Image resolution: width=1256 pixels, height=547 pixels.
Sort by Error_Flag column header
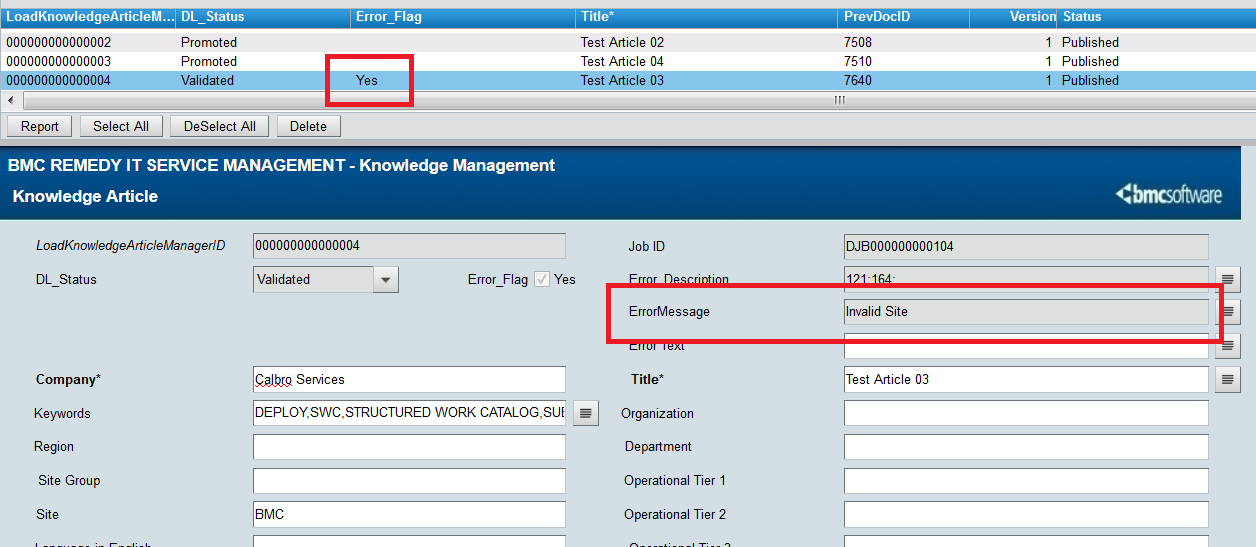pos(463,17)
